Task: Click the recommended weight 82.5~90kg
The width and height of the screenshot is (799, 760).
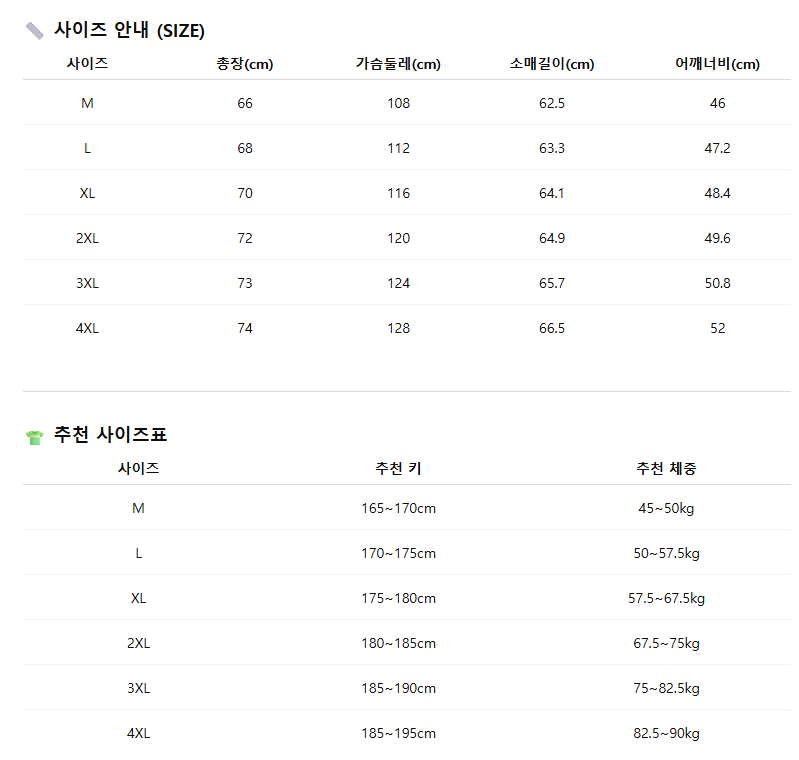Action: pyautogui.click(x=666, y=733)
